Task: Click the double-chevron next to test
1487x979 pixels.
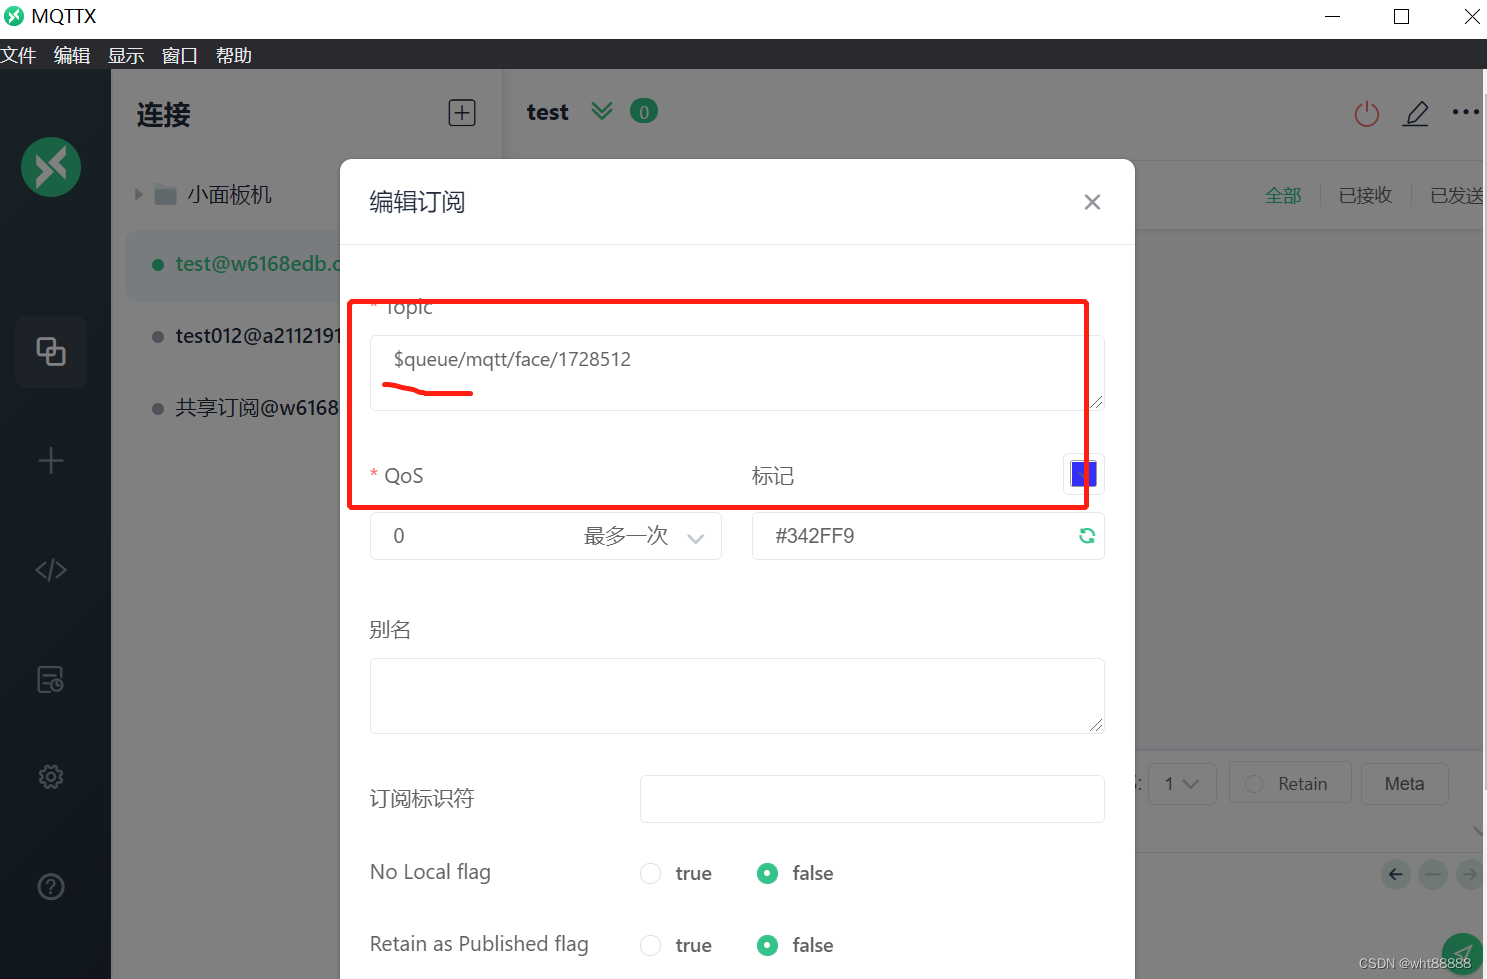Action: coord(601,111)
